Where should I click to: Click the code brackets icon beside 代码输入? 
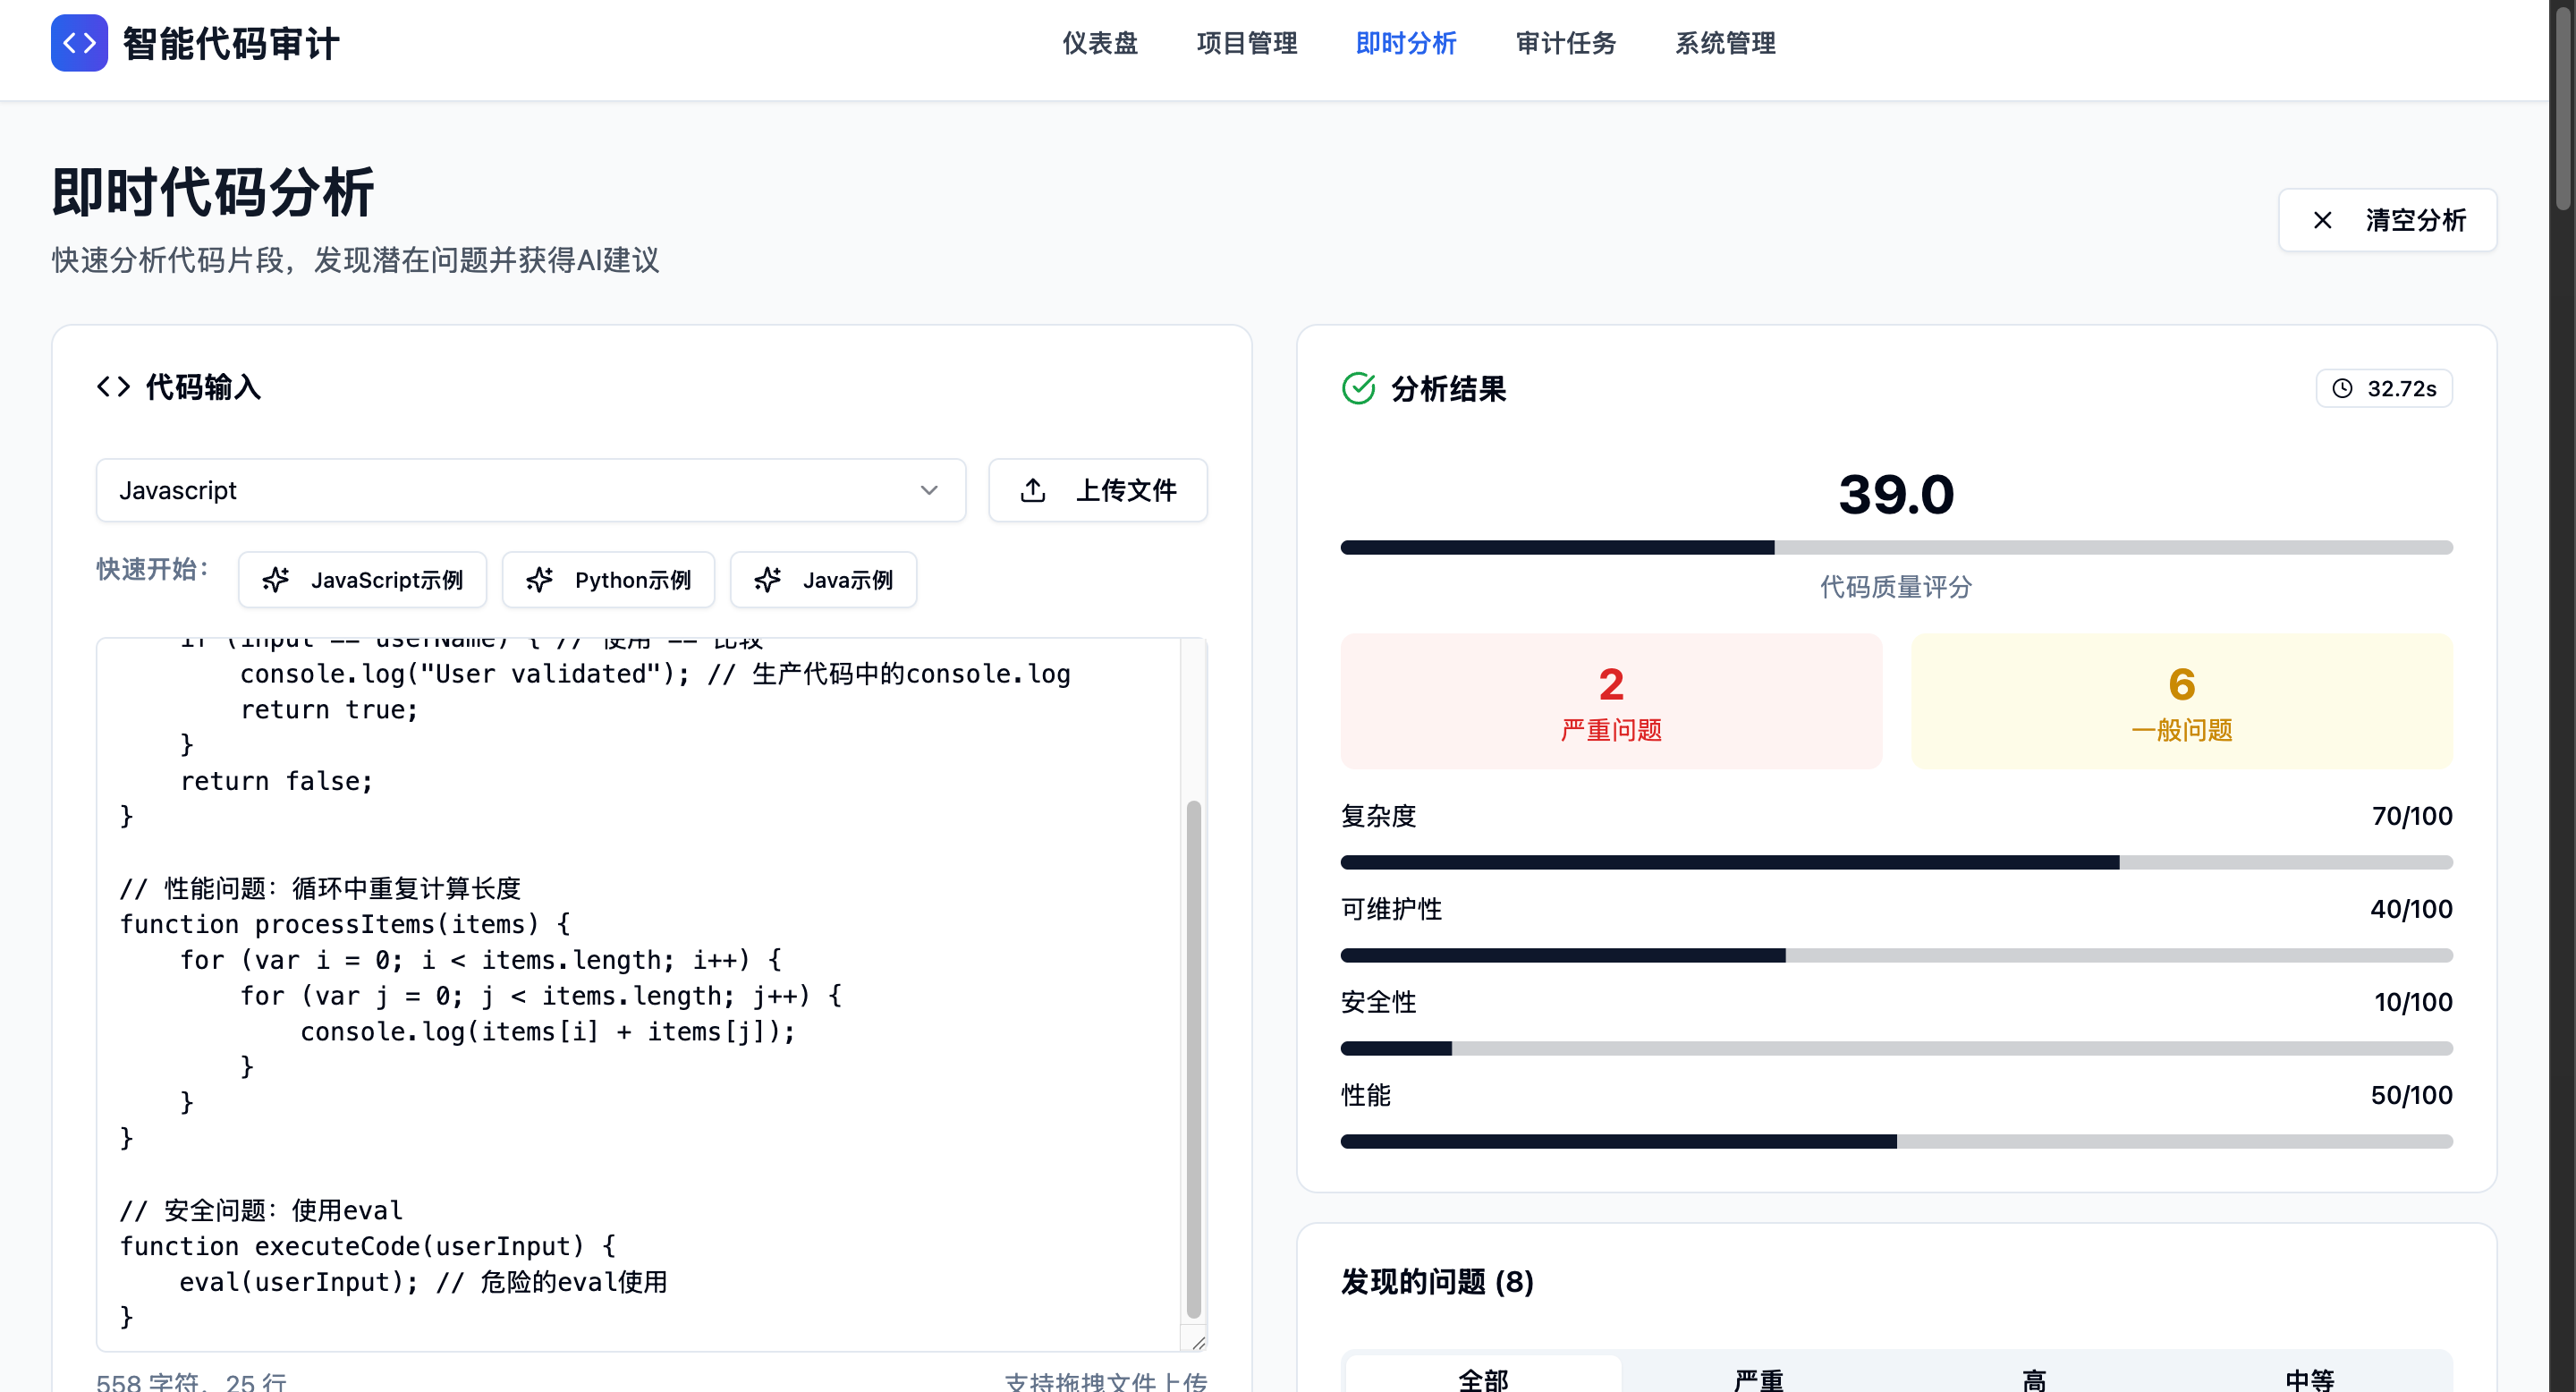point(113,386)
